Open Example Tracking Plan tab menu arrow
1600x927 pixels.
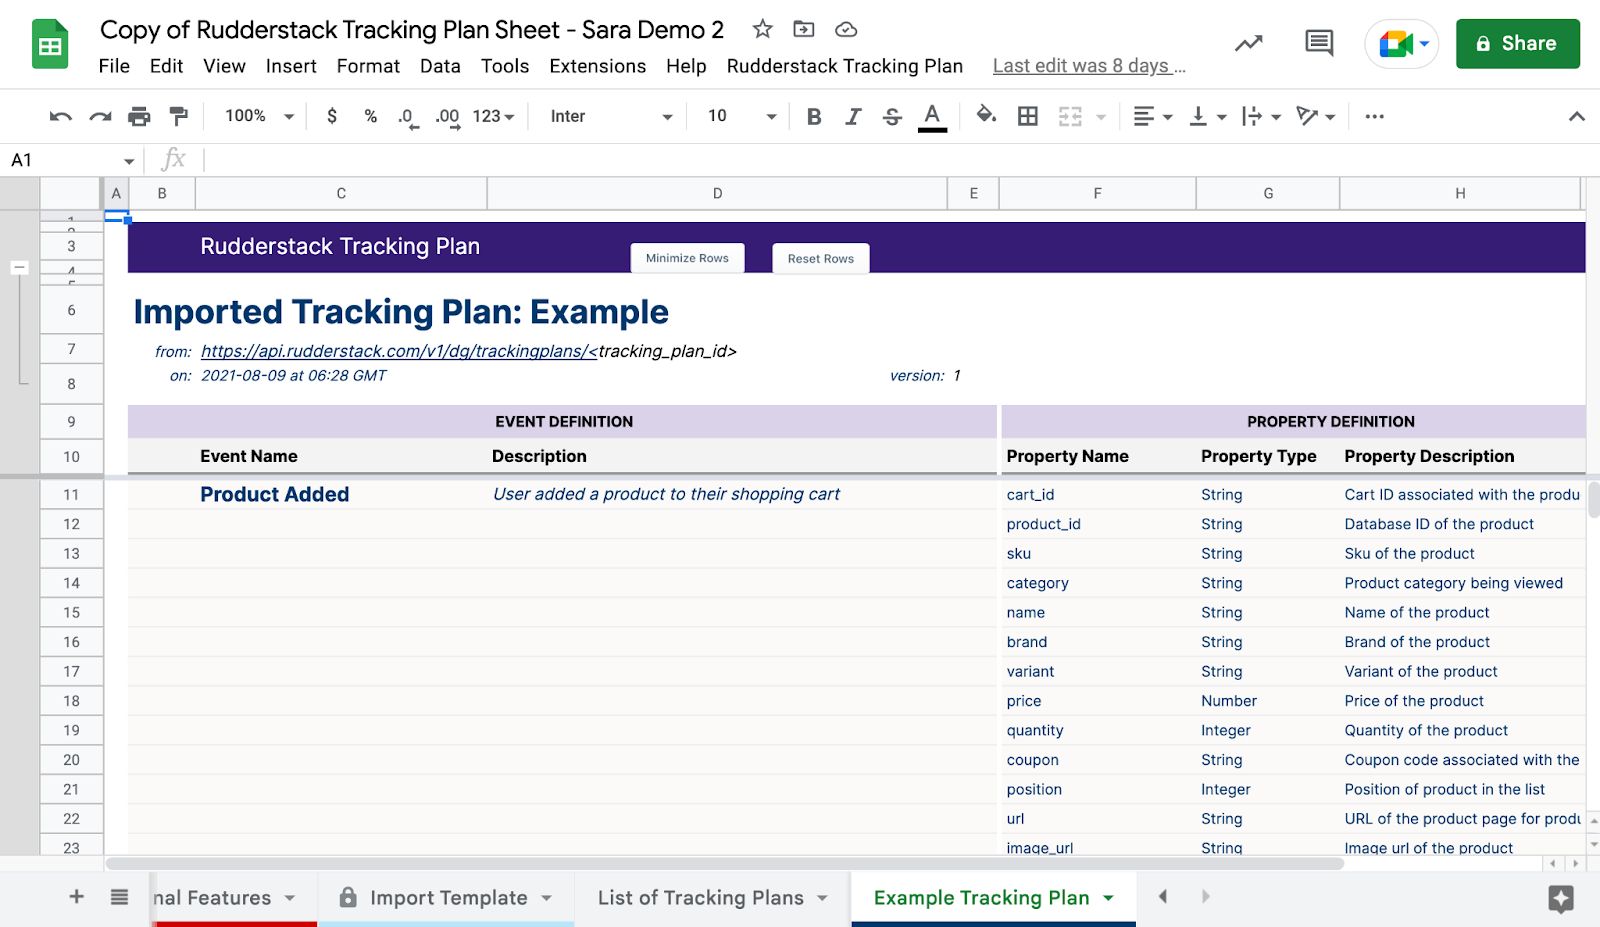(1108, 898)
